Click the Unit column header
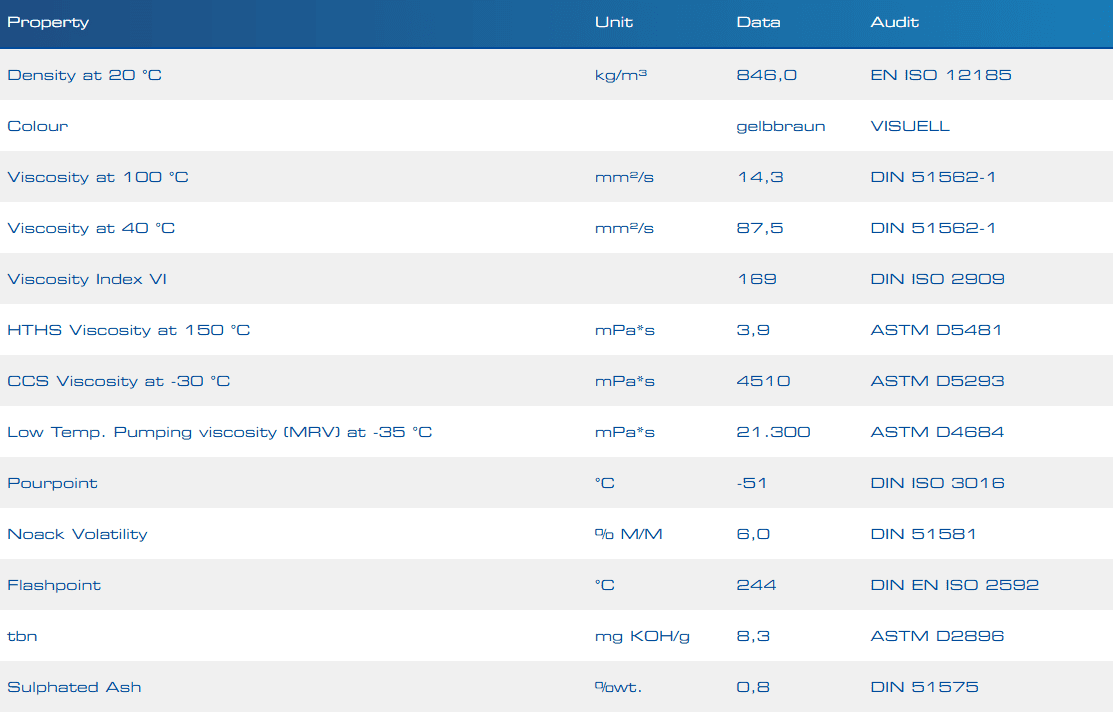The height and width of the screenshot is (714, 1119). pos(613,22)
